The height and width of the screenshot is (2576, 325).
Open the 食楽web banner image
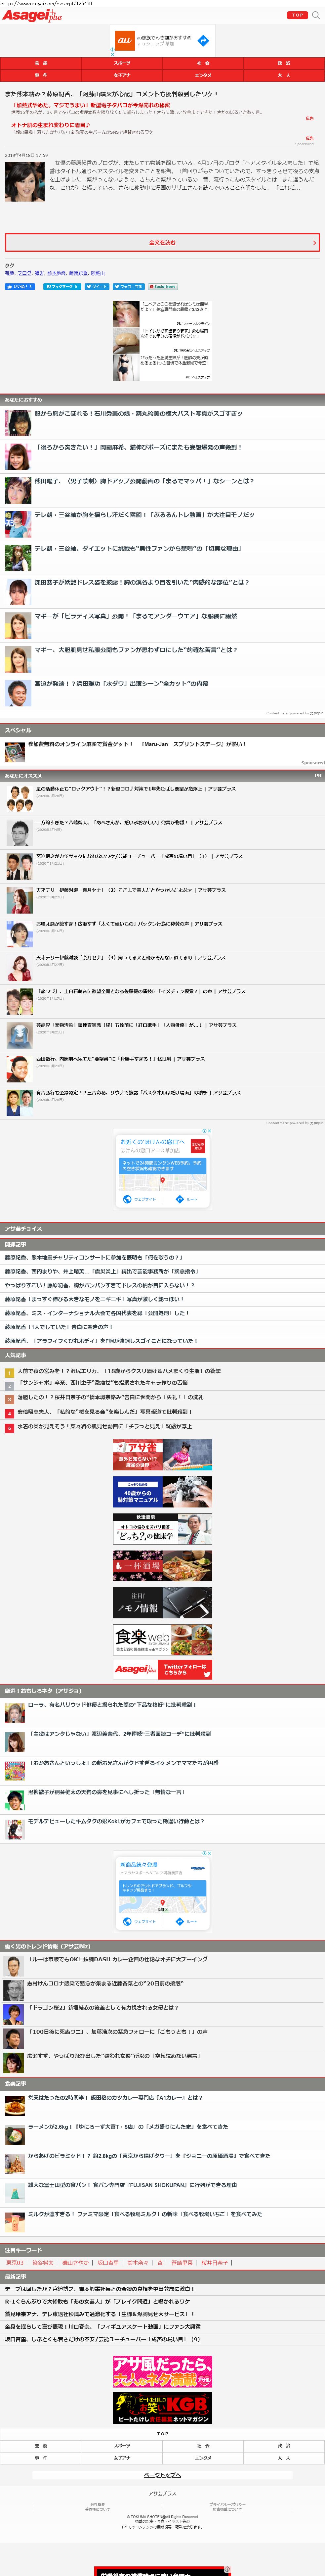click(162, 1638)
